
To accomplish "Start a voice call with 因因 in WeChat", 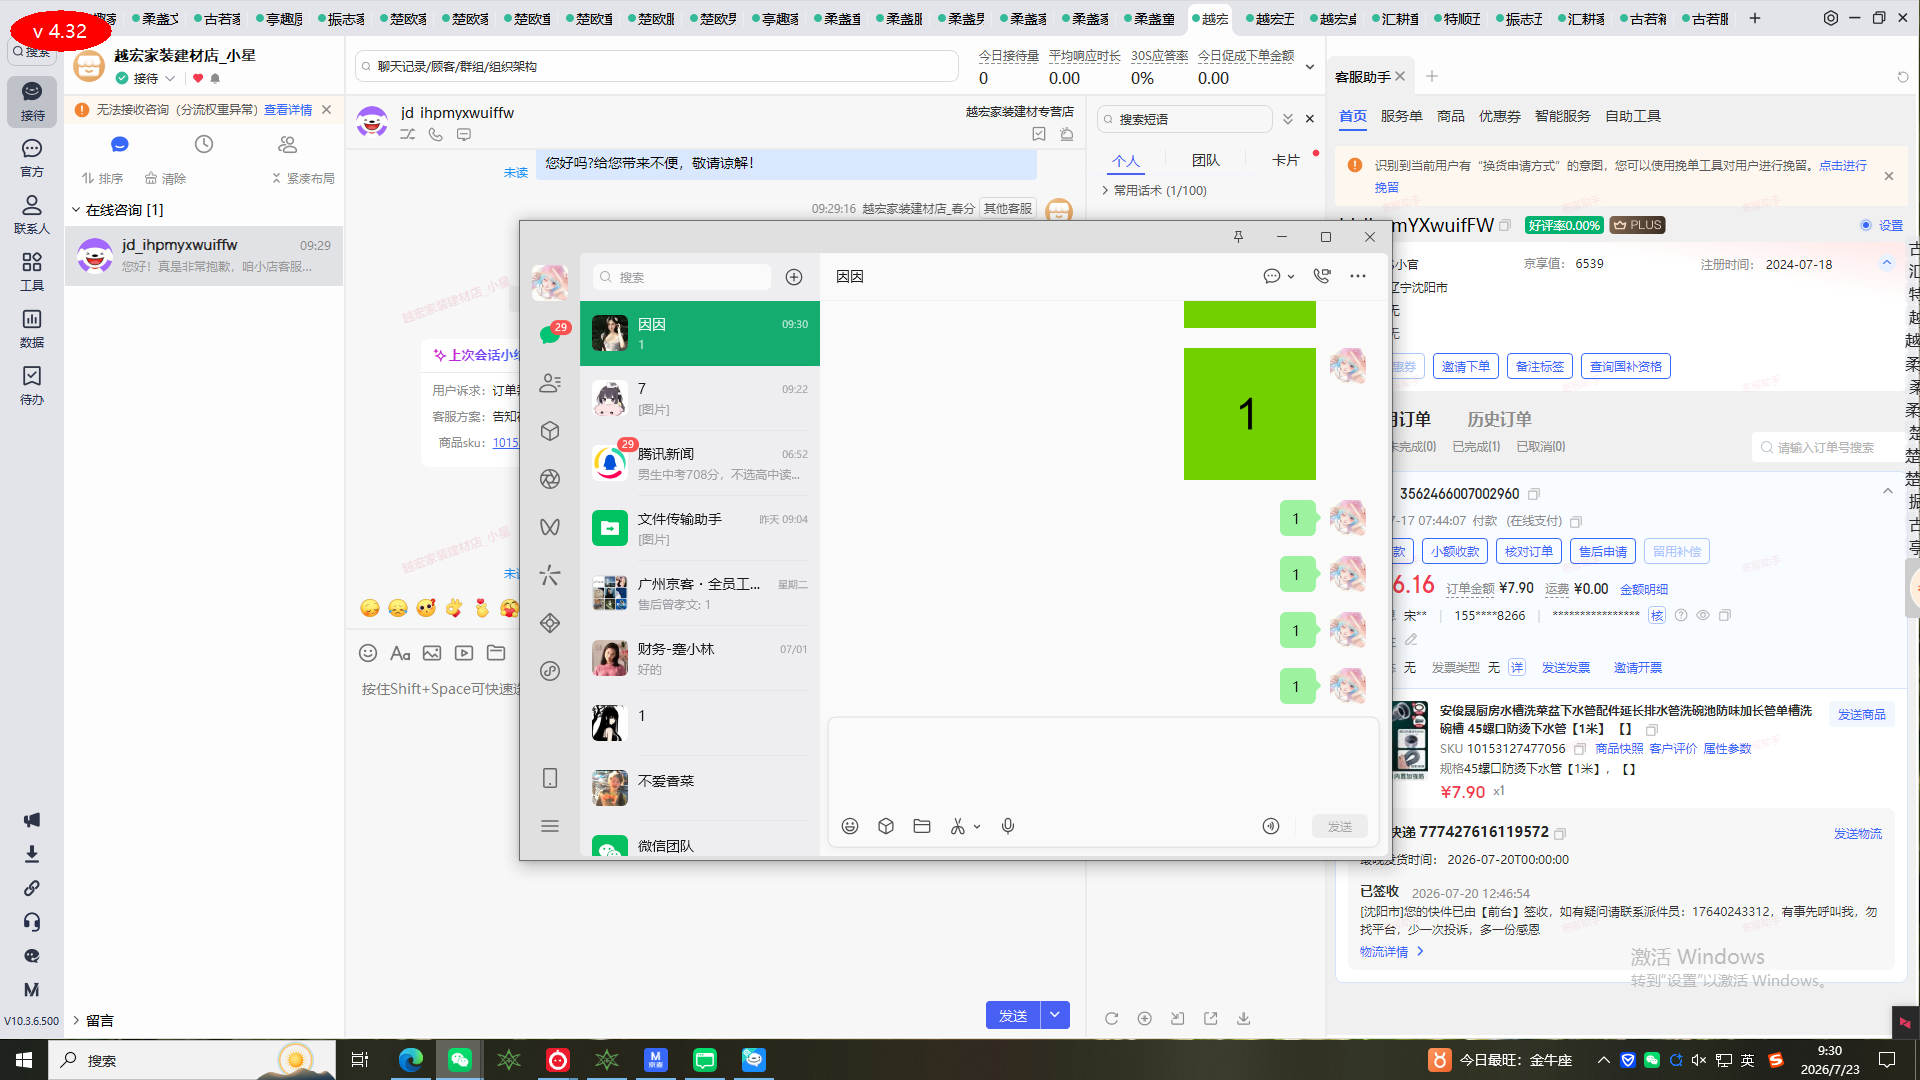I will (x=1322, y=276).
